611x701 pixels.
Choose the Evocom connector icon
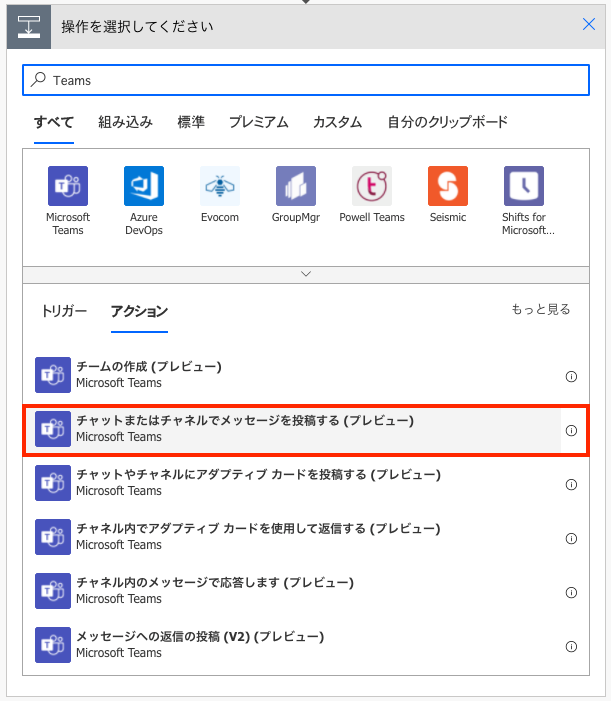(220, 186)
